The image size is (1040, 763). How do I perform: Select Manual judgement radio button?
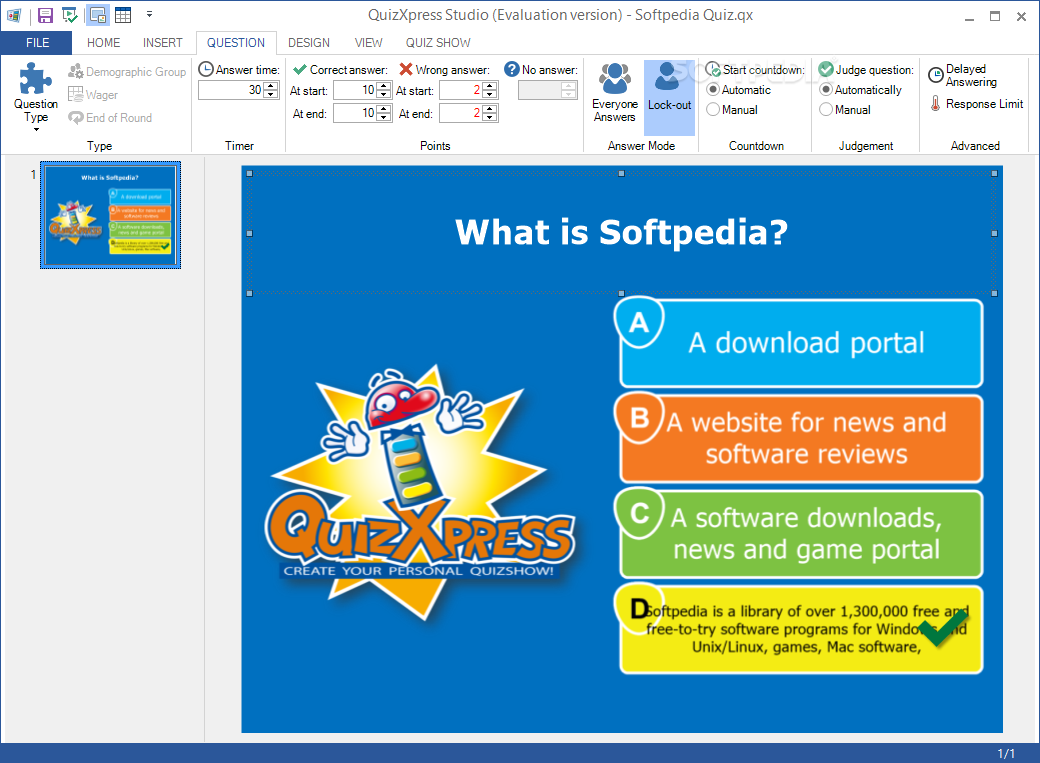click(826, 109)
